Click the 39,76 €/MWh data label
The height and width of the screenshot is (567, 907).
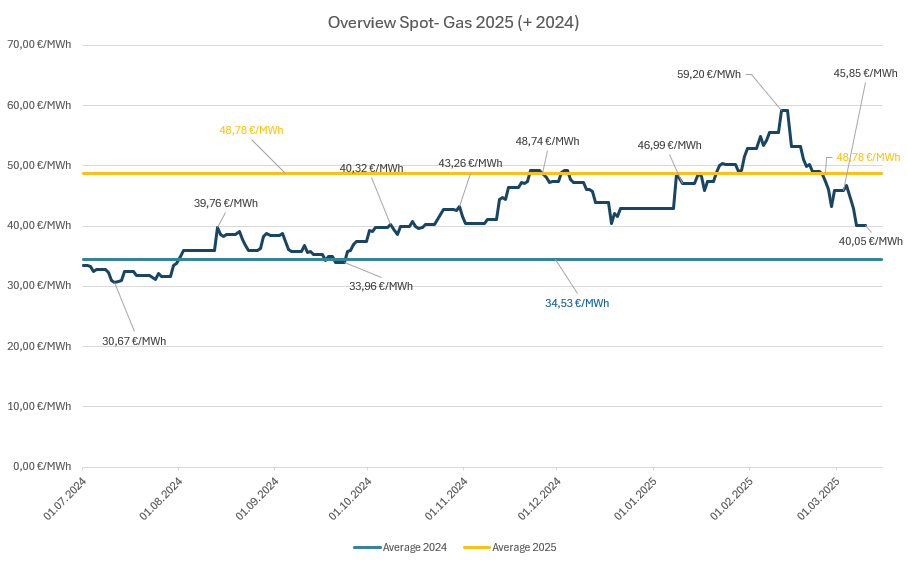click(226, 203)
